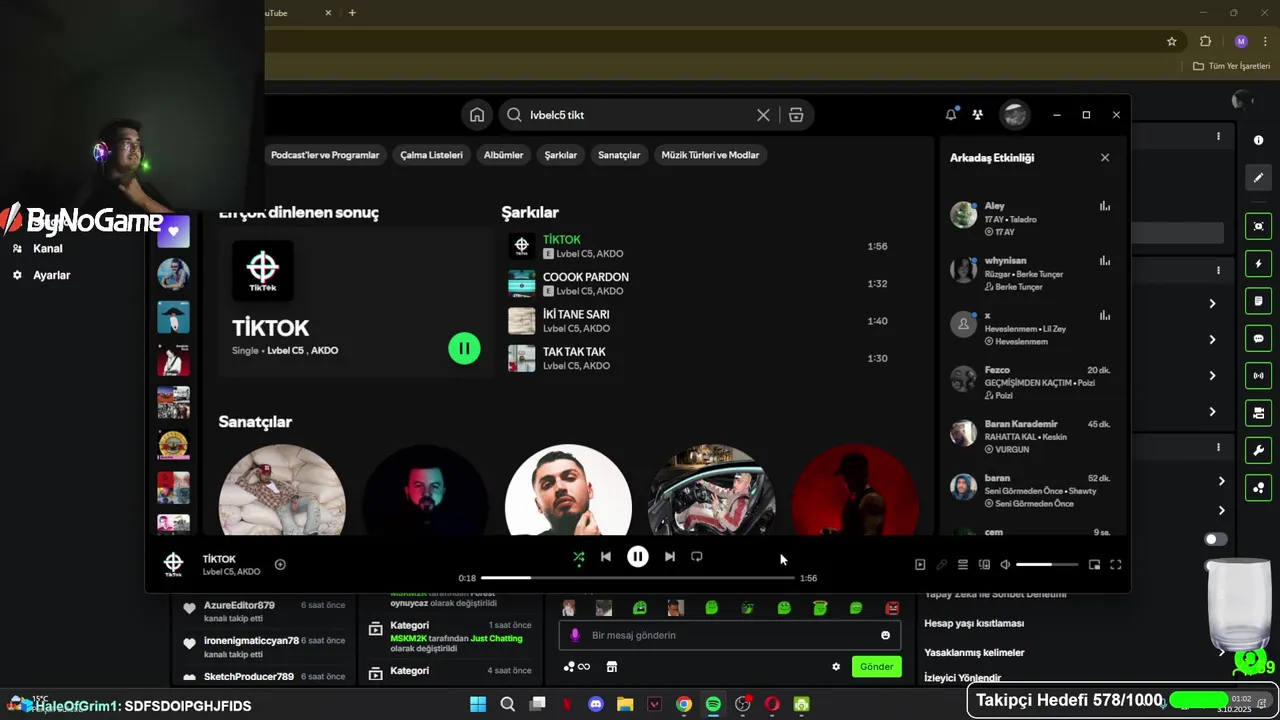Open Connect to a device icon
Viewport: 1280px width, 720px height.
coord(984,565)
